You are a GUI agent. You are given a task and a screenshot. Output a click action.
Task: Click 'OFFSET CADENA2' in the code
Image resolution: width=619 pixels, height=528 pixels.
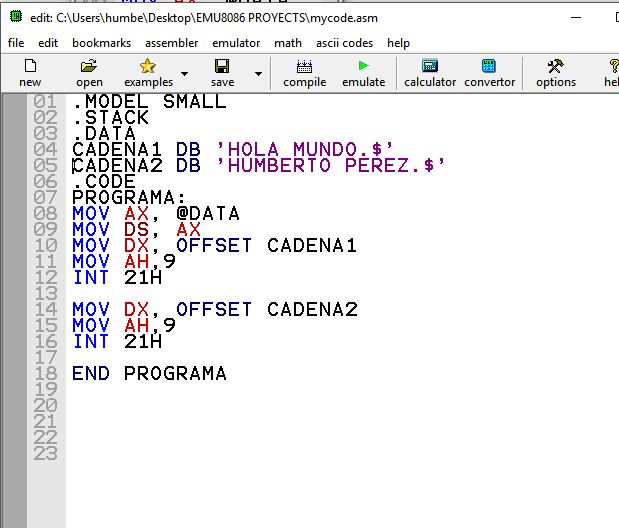point(267,309)
